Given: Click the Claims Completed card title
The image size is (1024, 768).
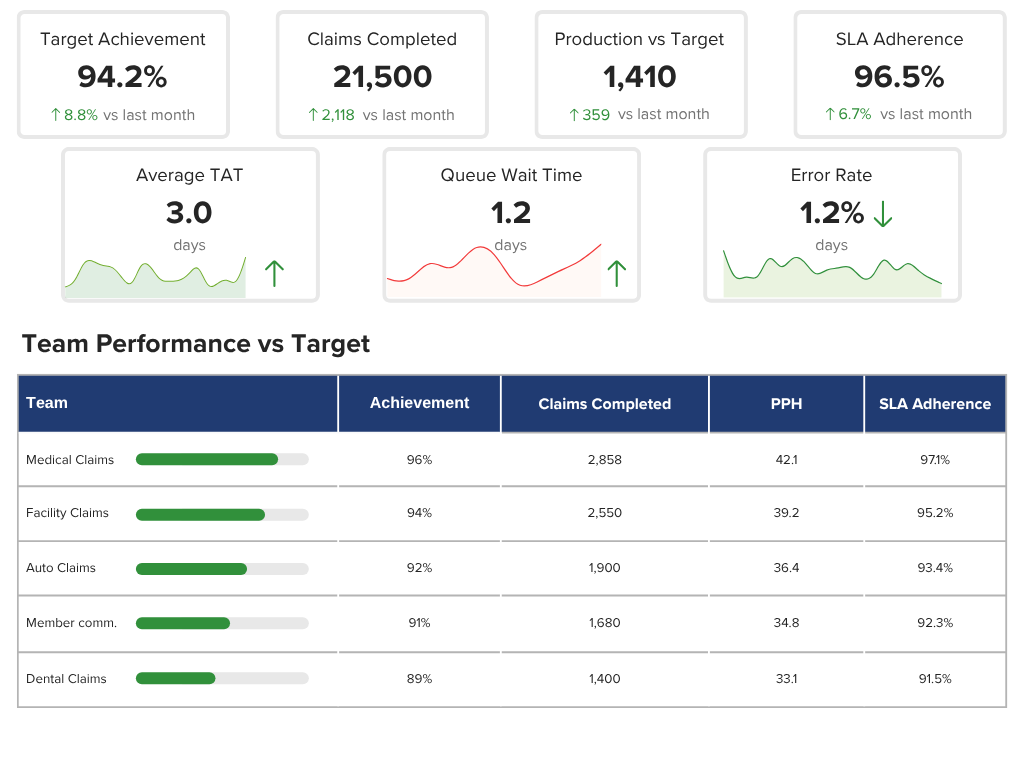Looking at the screenshot, I should pos(382,39).
